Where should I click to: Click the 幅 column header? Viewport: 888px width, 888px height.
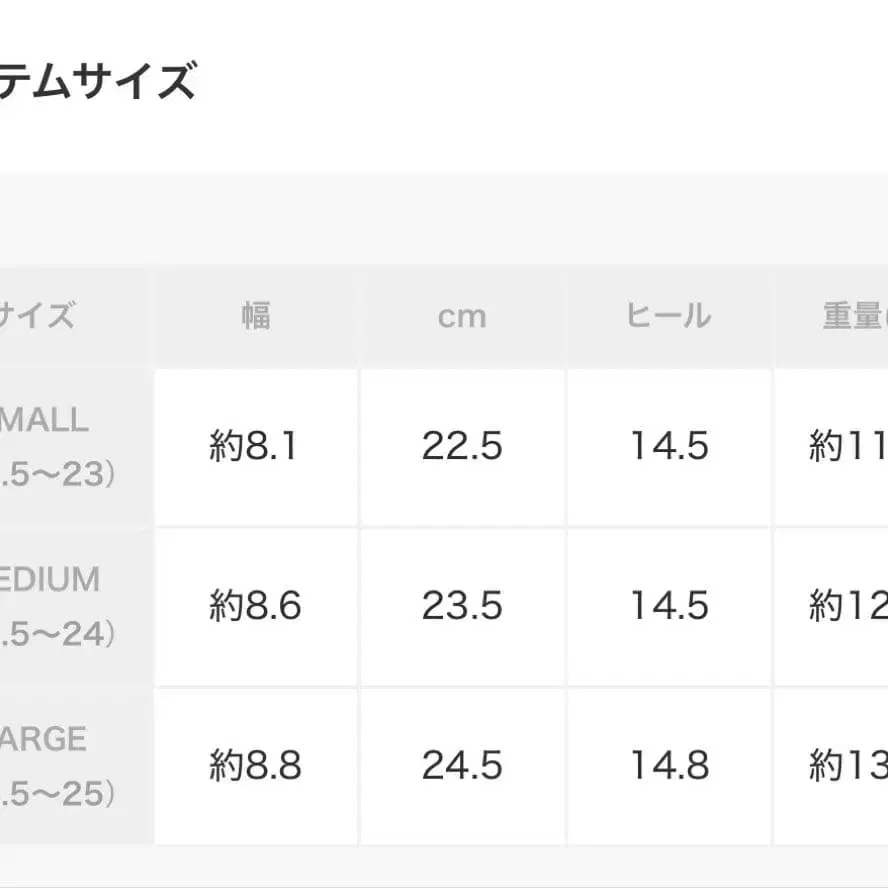click(255, 316)
